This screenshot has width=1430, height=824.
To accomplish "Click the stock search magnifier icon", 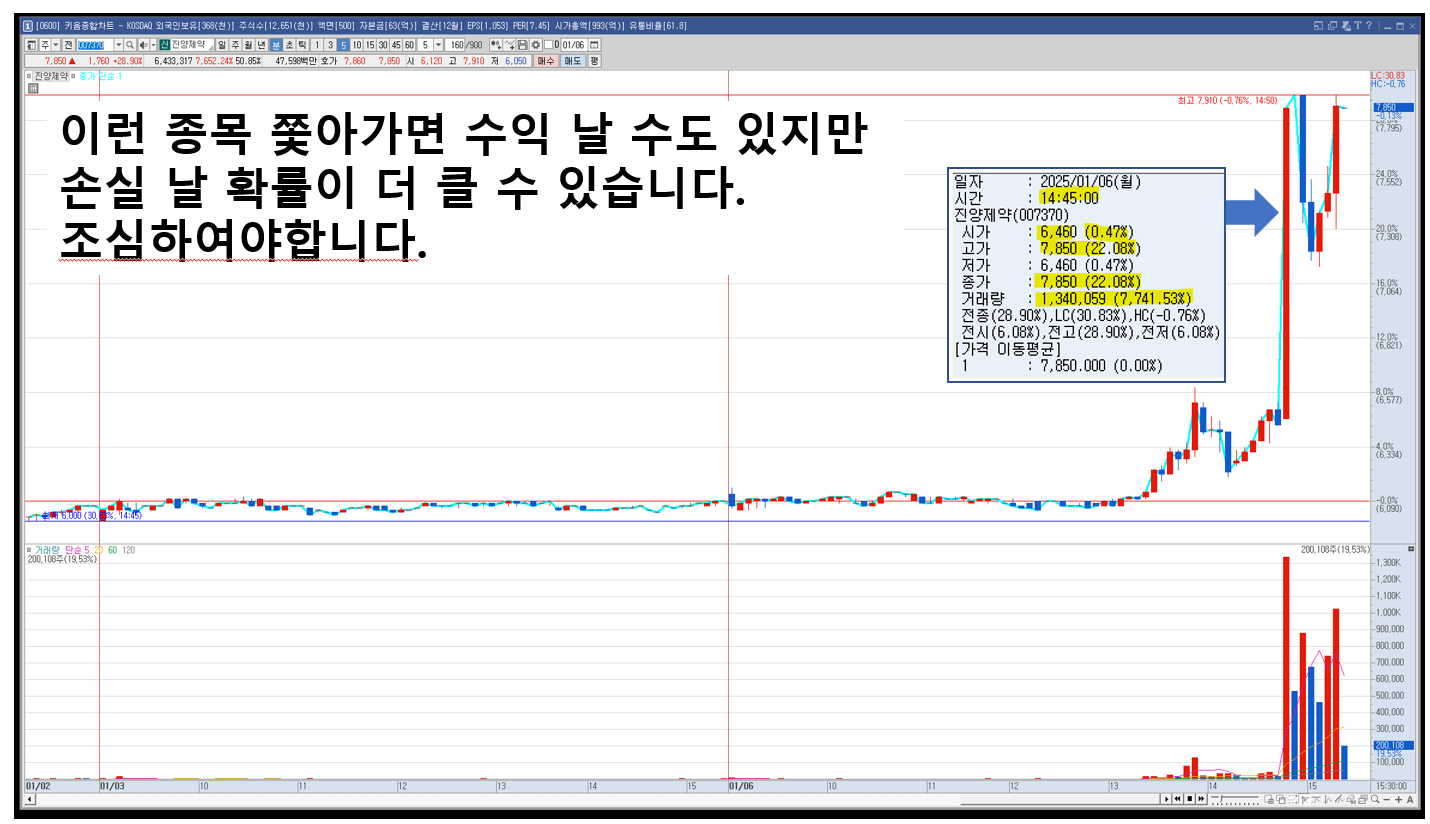I will coord(131,46).
